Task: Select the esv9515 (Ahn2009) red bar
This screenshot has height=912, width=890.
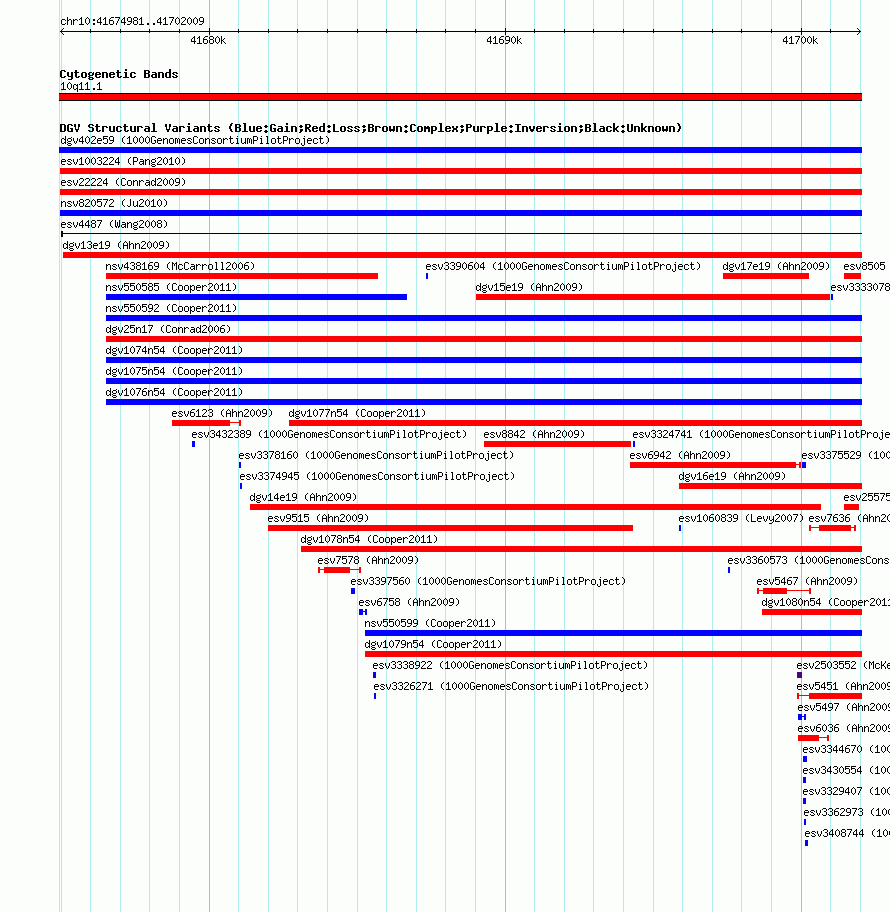Action: click(450, 528)
